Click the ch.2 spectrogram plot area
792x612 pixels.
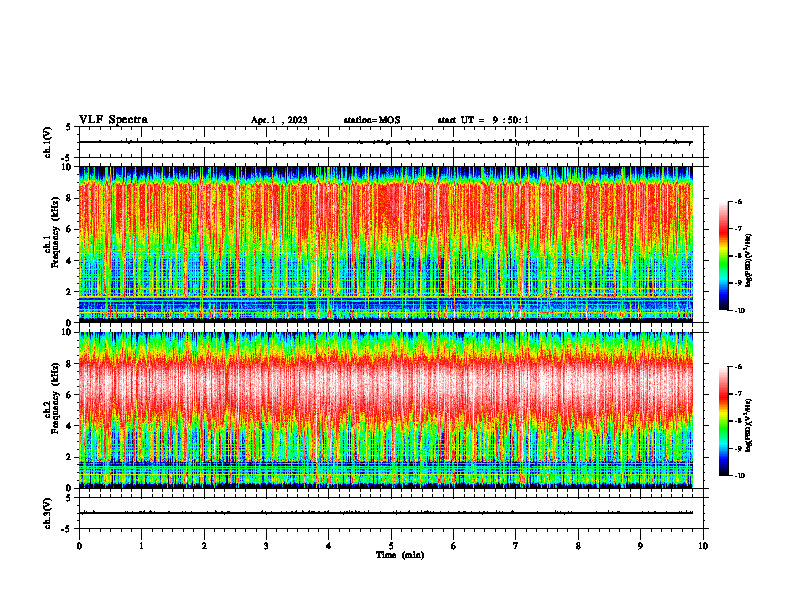pyautogui.click(x=385, y=410)
